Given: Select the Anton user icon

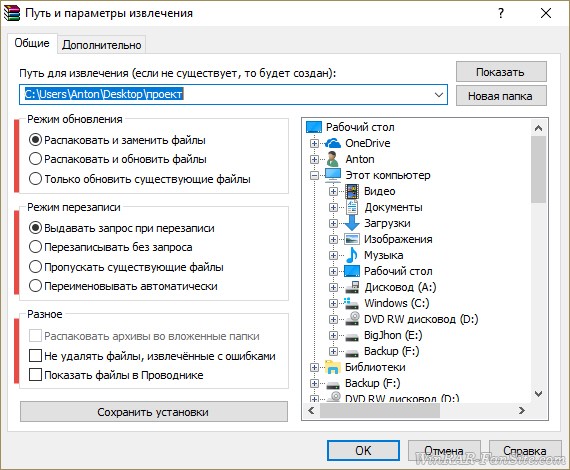Looking at the screenshot, I should [x=332, y=159].
